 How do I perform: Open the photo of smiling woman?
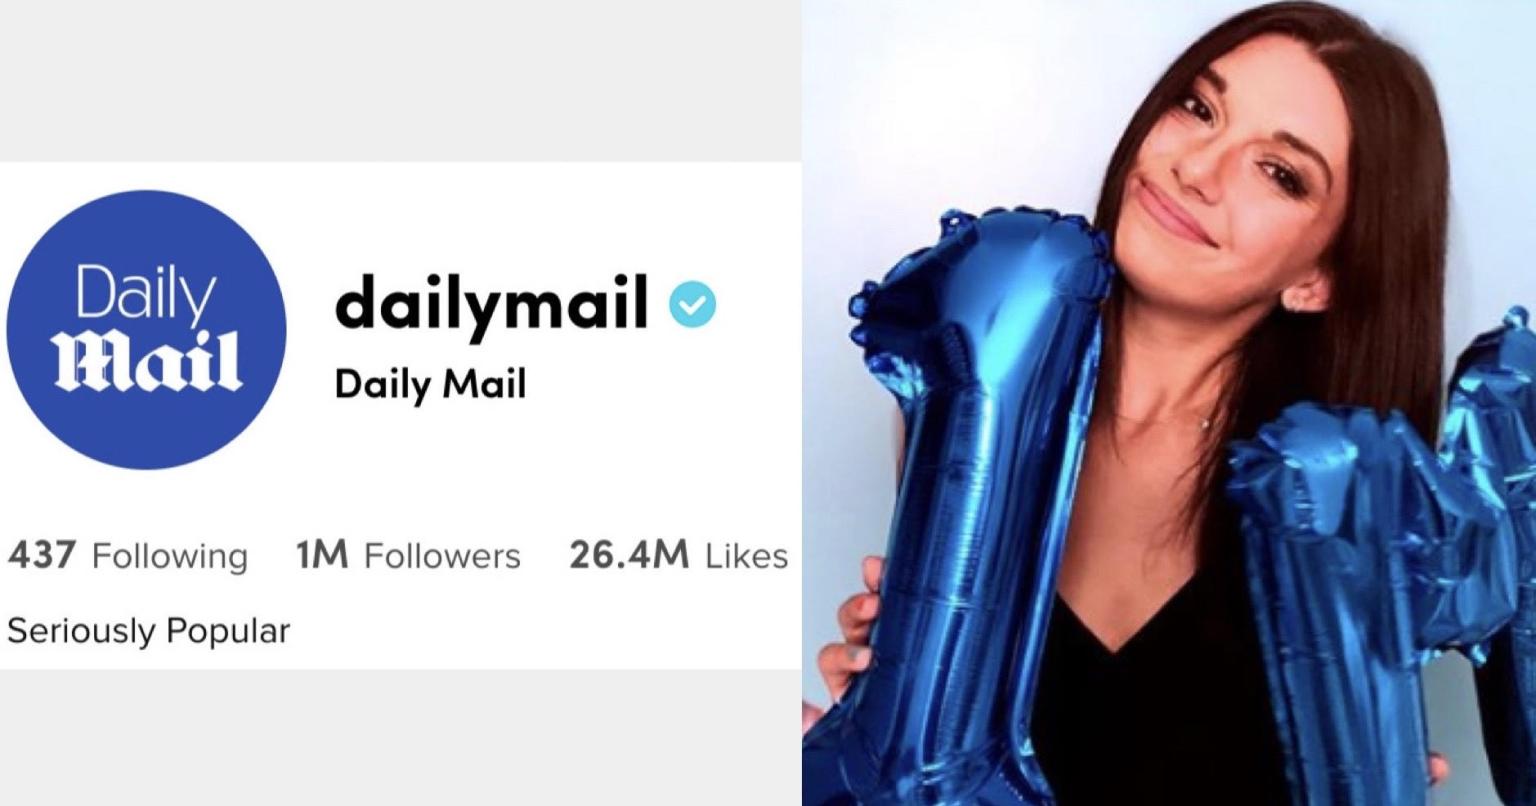[1169, 403]
